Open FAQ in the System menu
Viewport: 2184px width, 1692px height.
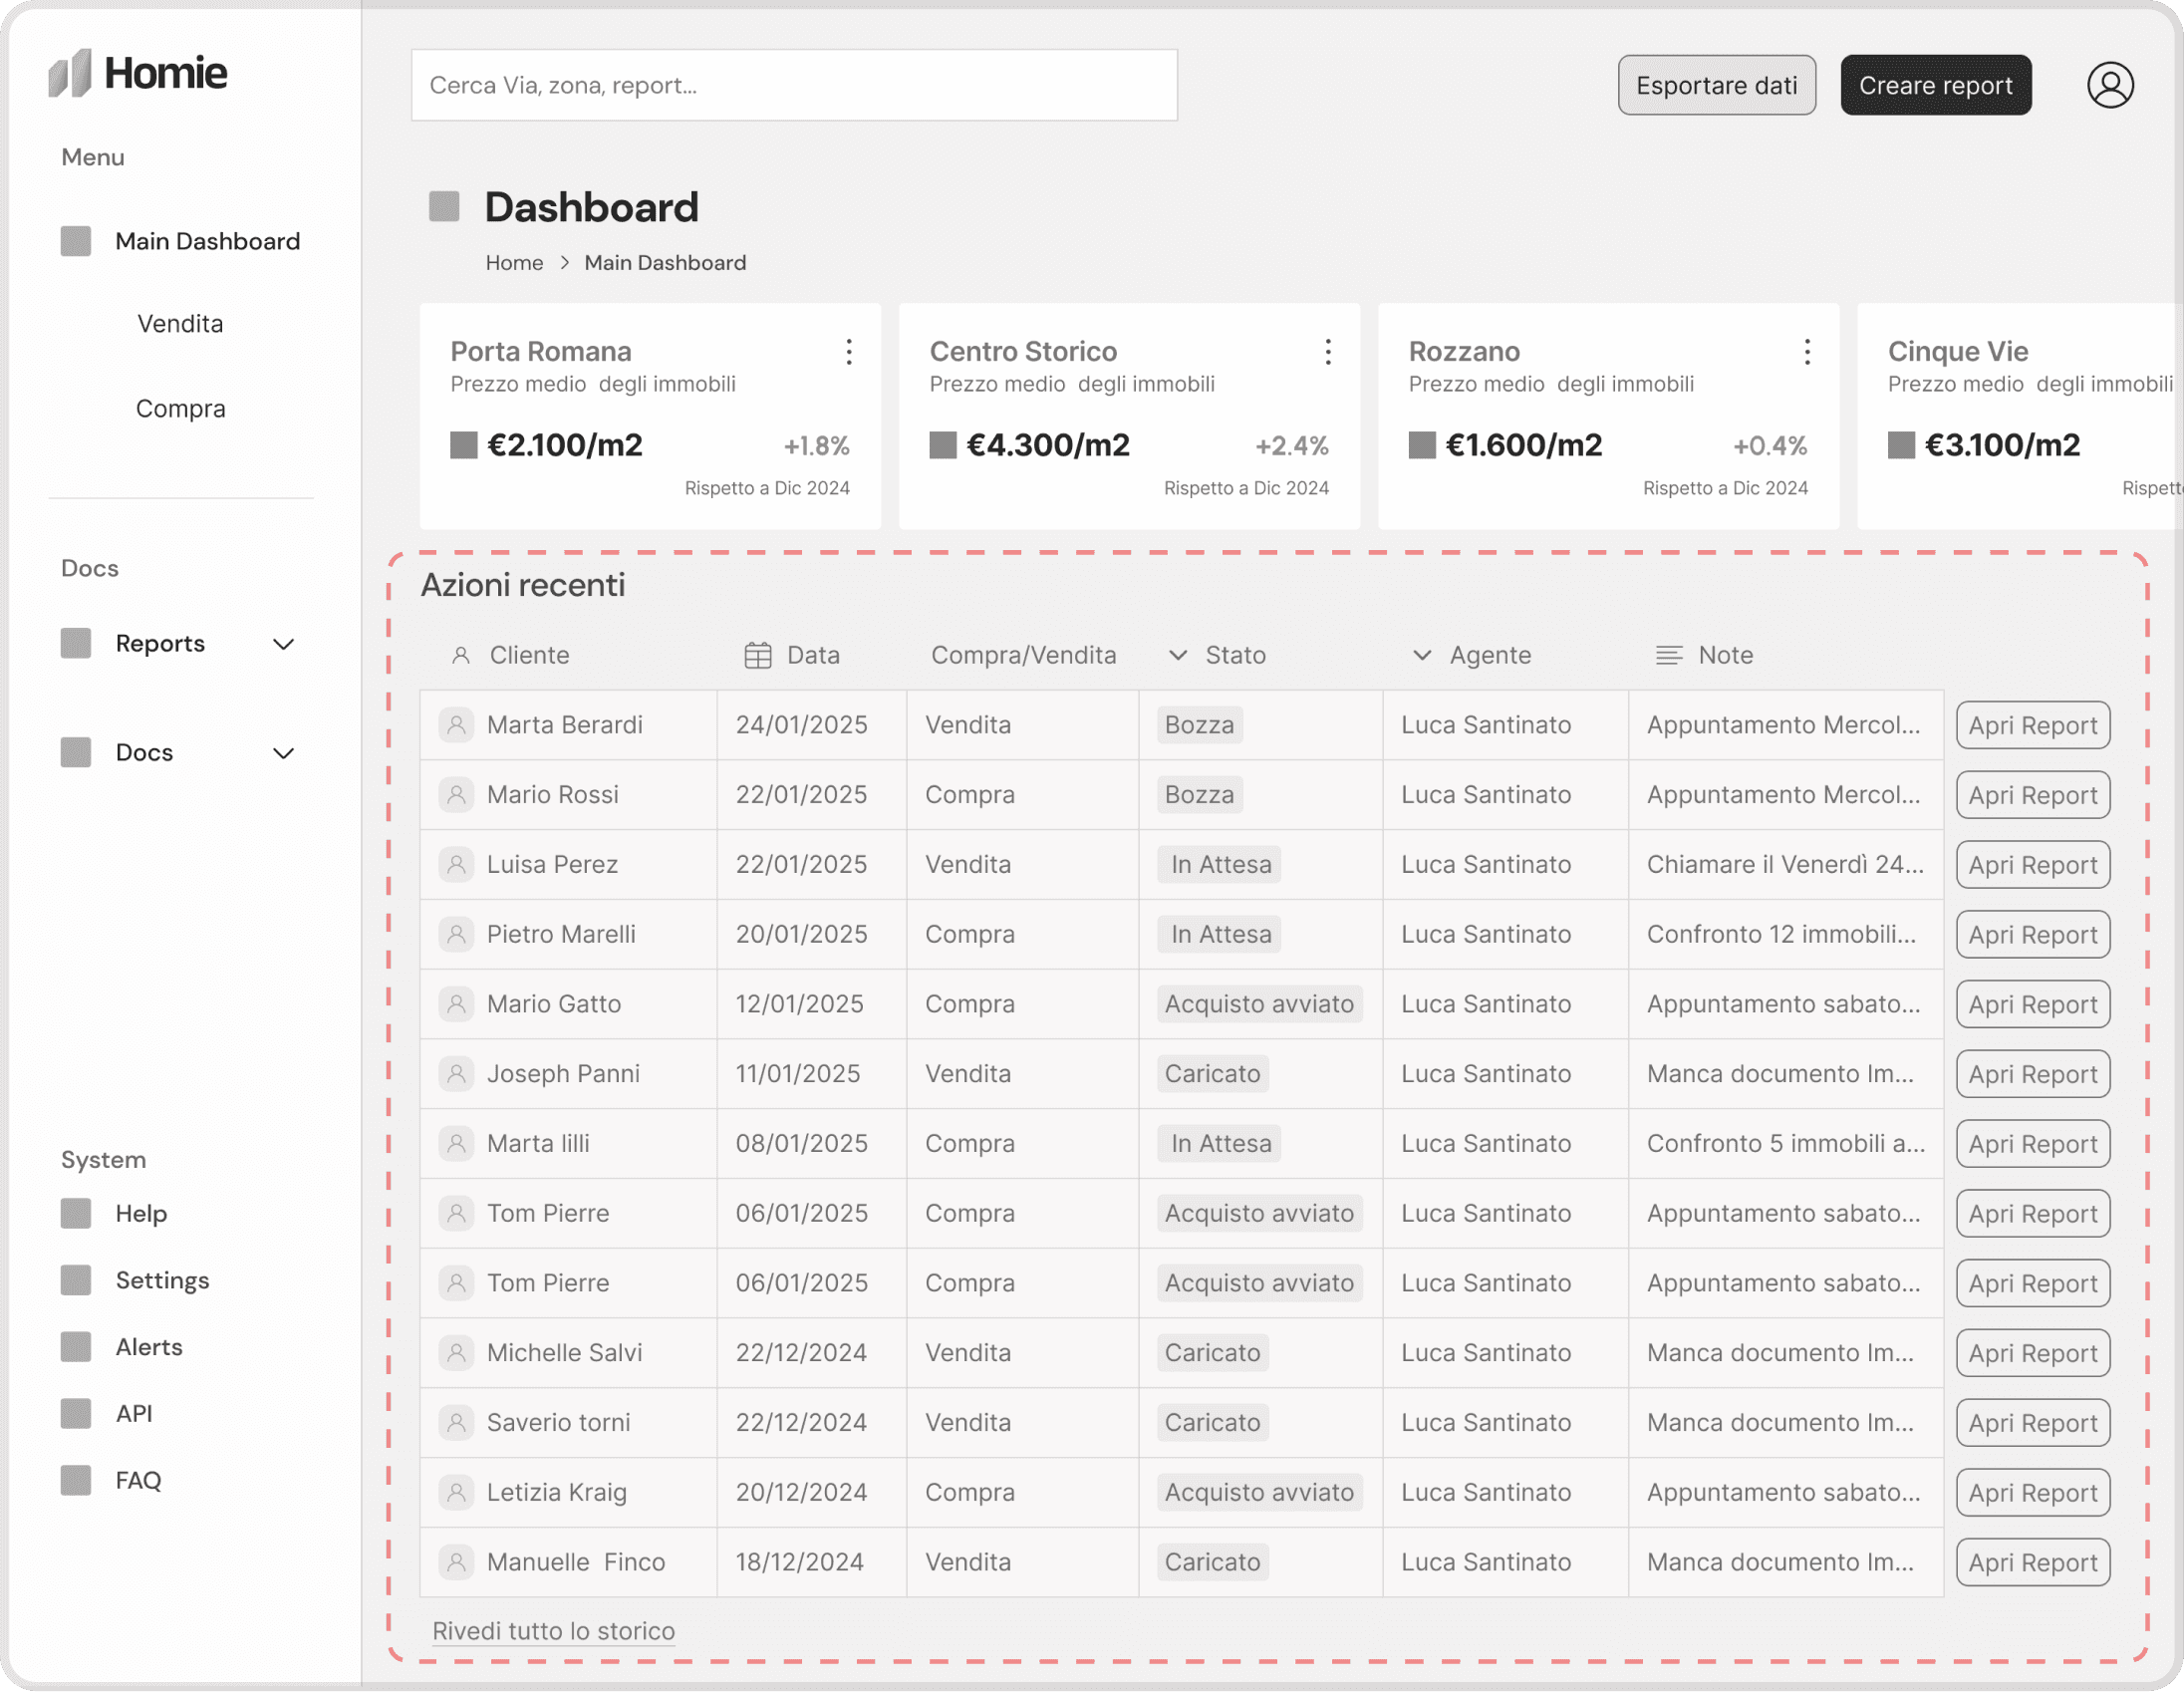pyautogui.click(x=138, y=1480)
